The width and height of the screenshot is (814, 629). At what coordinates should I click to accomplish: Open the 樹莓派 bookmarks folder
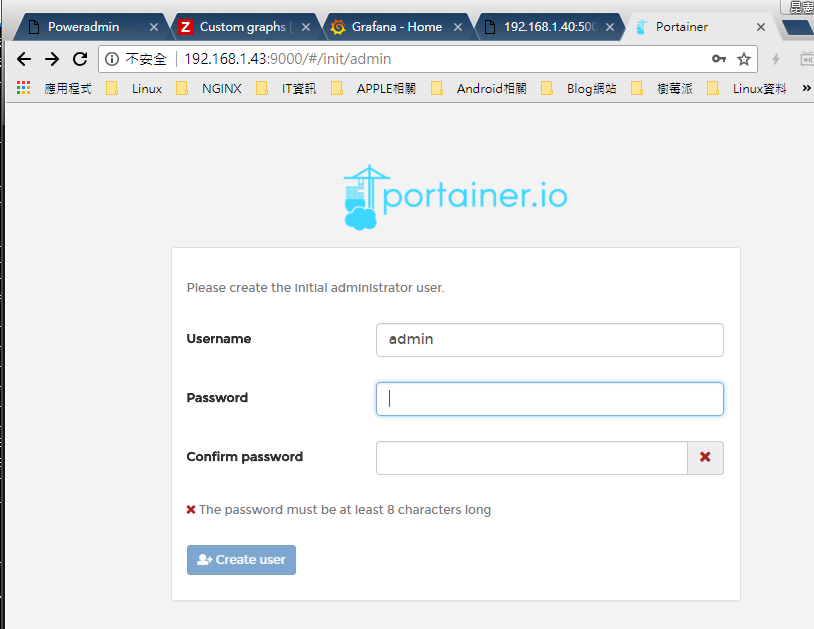tap(662, 89)
